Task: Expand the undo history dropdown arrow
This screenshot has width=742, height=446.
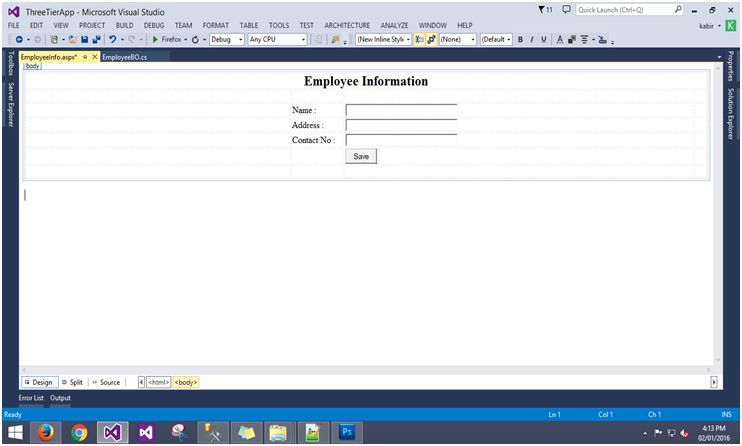Action: point(122,40)
